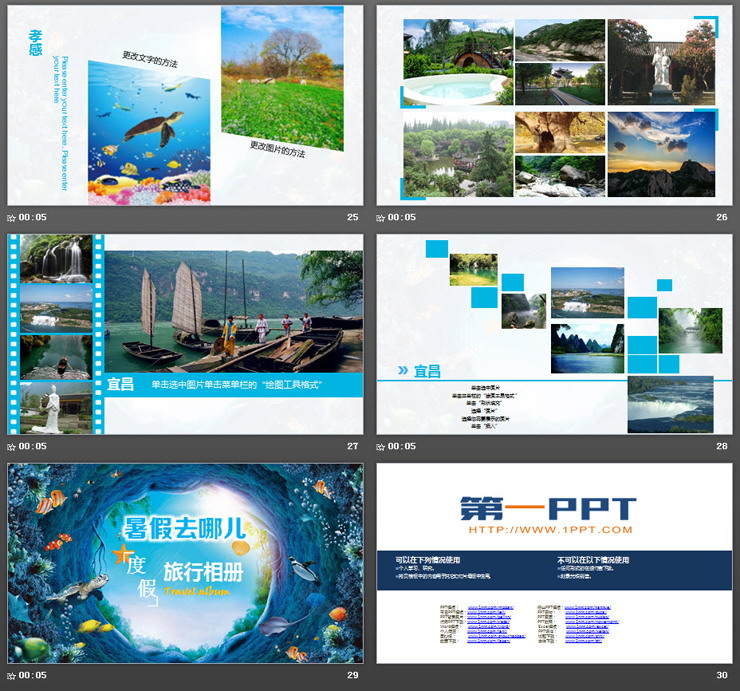The height and width of the screenshot is (691, 740).
Task: Click the transition star icon under slide 26
Action: coord(381,217)
